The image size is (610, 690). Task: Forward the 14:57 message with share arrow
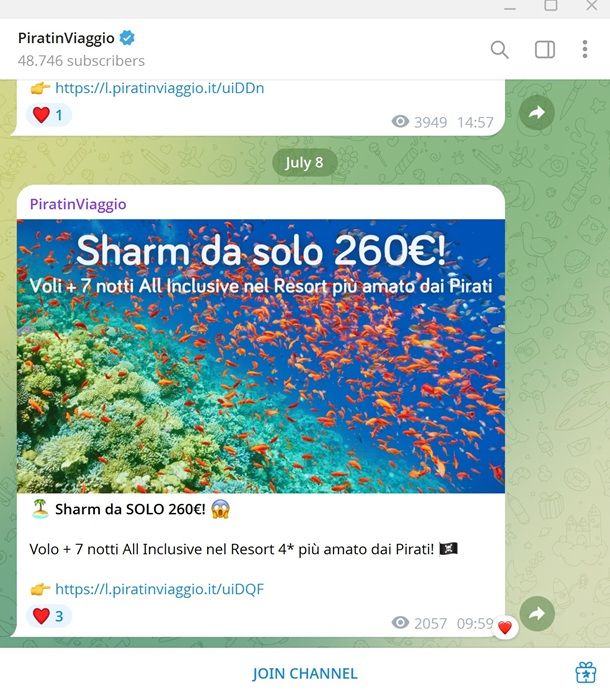click(537, 113)
